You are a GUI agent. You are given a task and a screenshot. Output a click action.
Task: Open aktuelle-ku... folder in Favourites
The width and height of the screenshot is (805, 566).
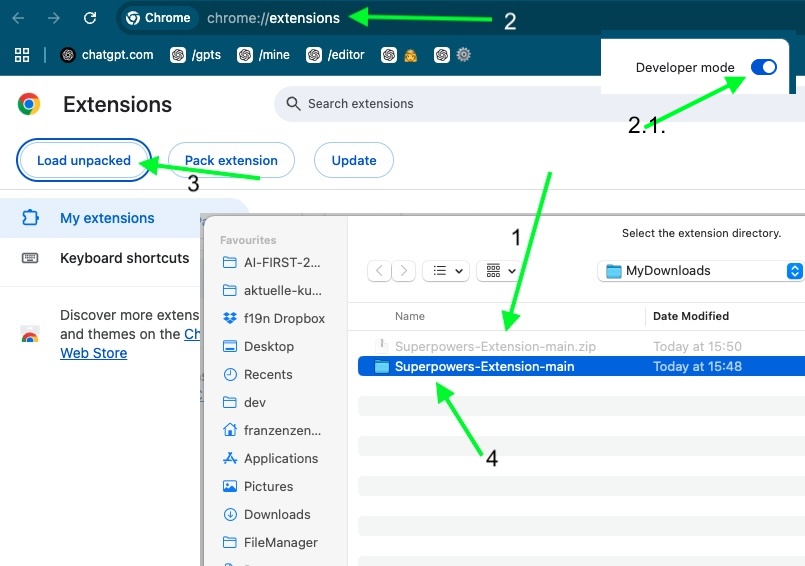pyautogui.click(x=272, y=291)
